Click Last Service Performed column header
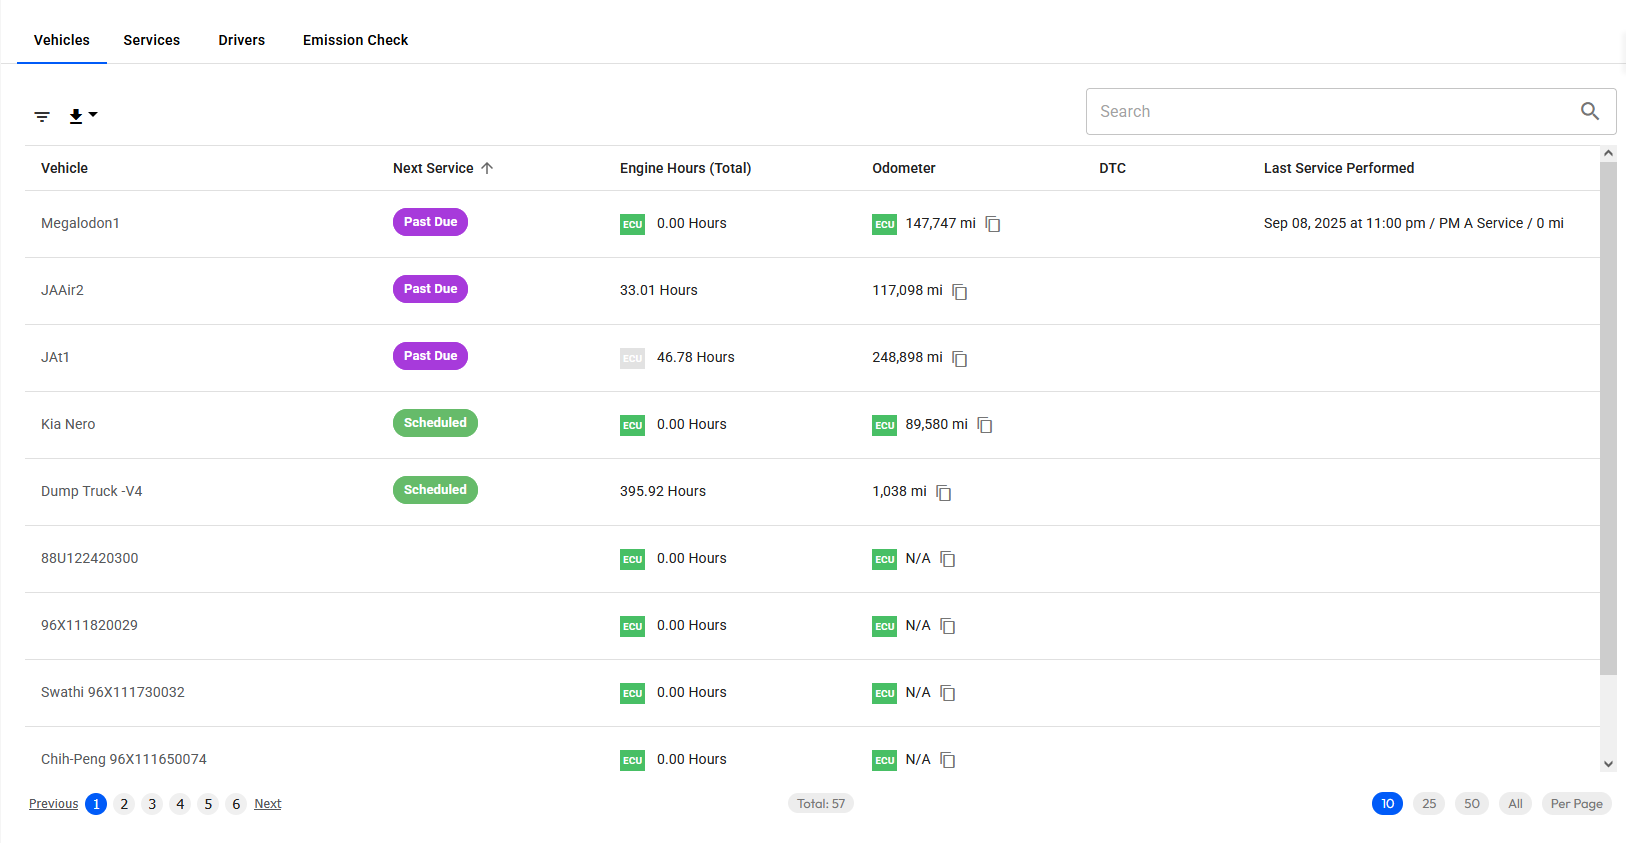Image resolution: width=1626 pixels, height=843 pixels. (1339, 168)
